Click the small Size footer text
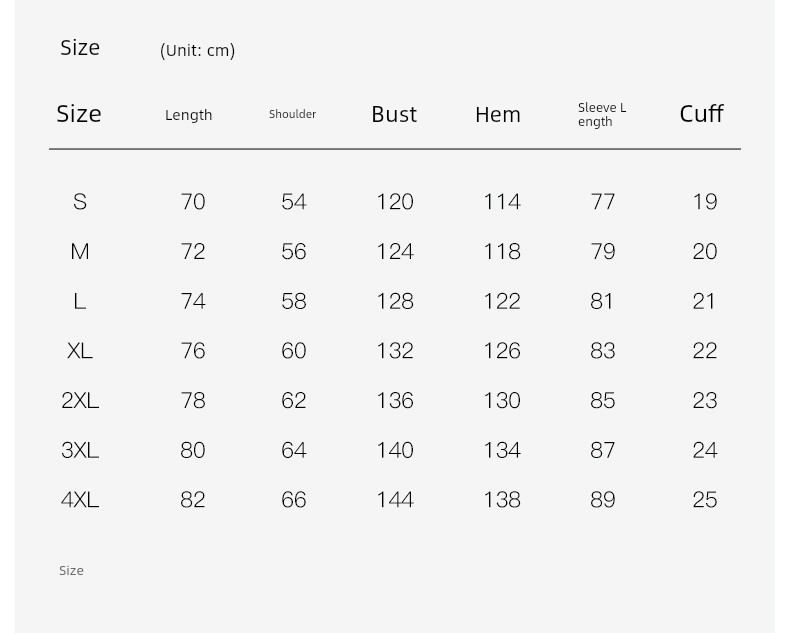790x633 pixels. [71, 571]
